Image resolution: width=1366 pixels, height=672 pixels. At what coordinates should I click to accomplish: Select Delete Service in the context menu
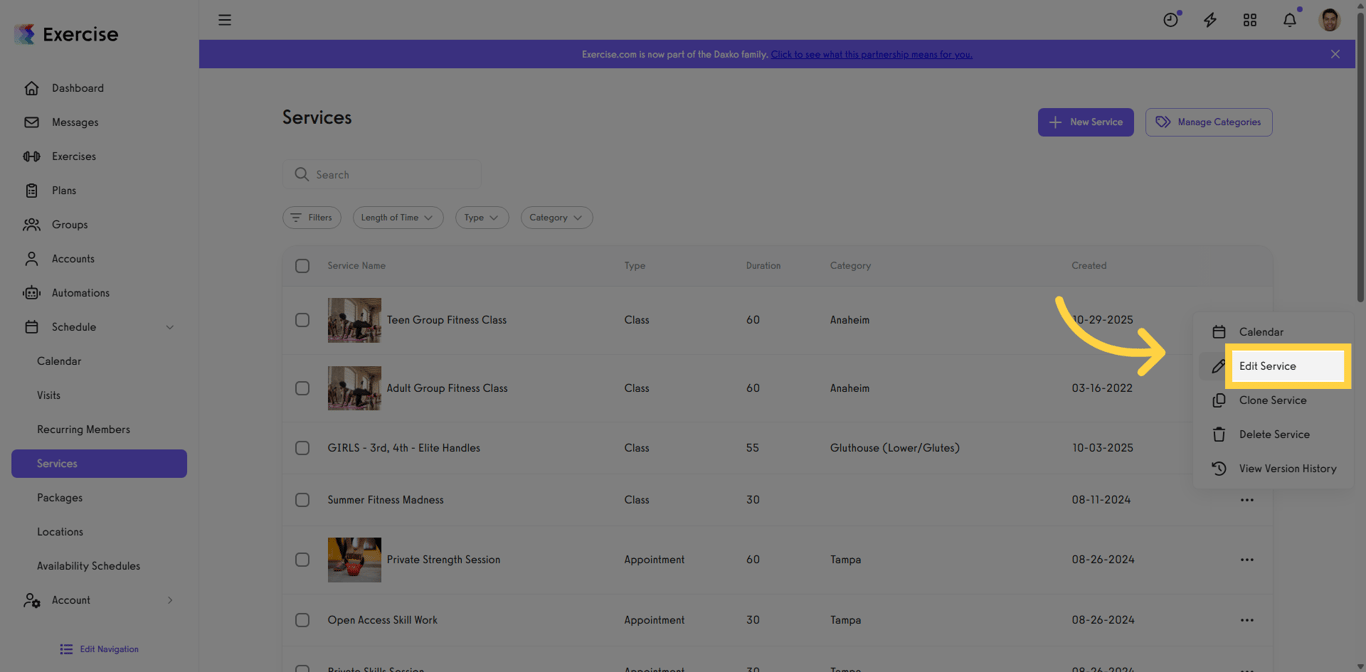pos(1274,434)
